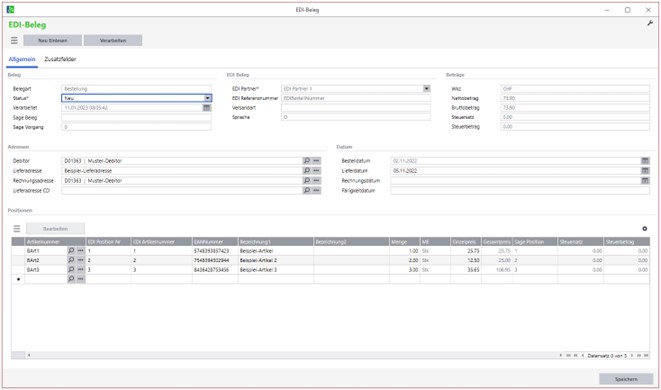This screenshot has width=661, height=390.
Task: Open calendar for Verarbeitet date
Action: (207, 108)
